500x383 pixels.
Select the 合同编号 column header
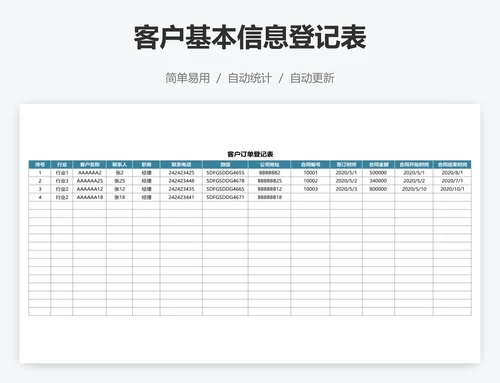point(310,164)
